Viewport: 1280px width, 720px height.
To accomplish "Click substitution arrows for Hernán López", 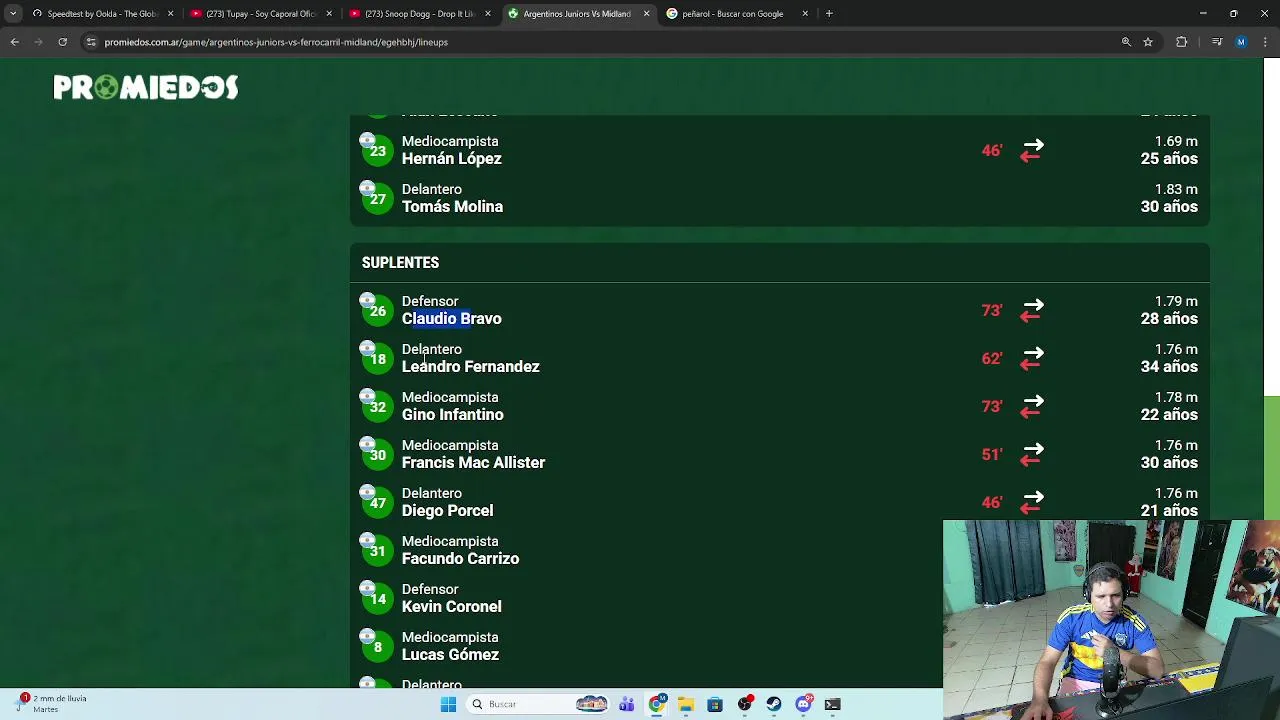I will (1032, 151).
